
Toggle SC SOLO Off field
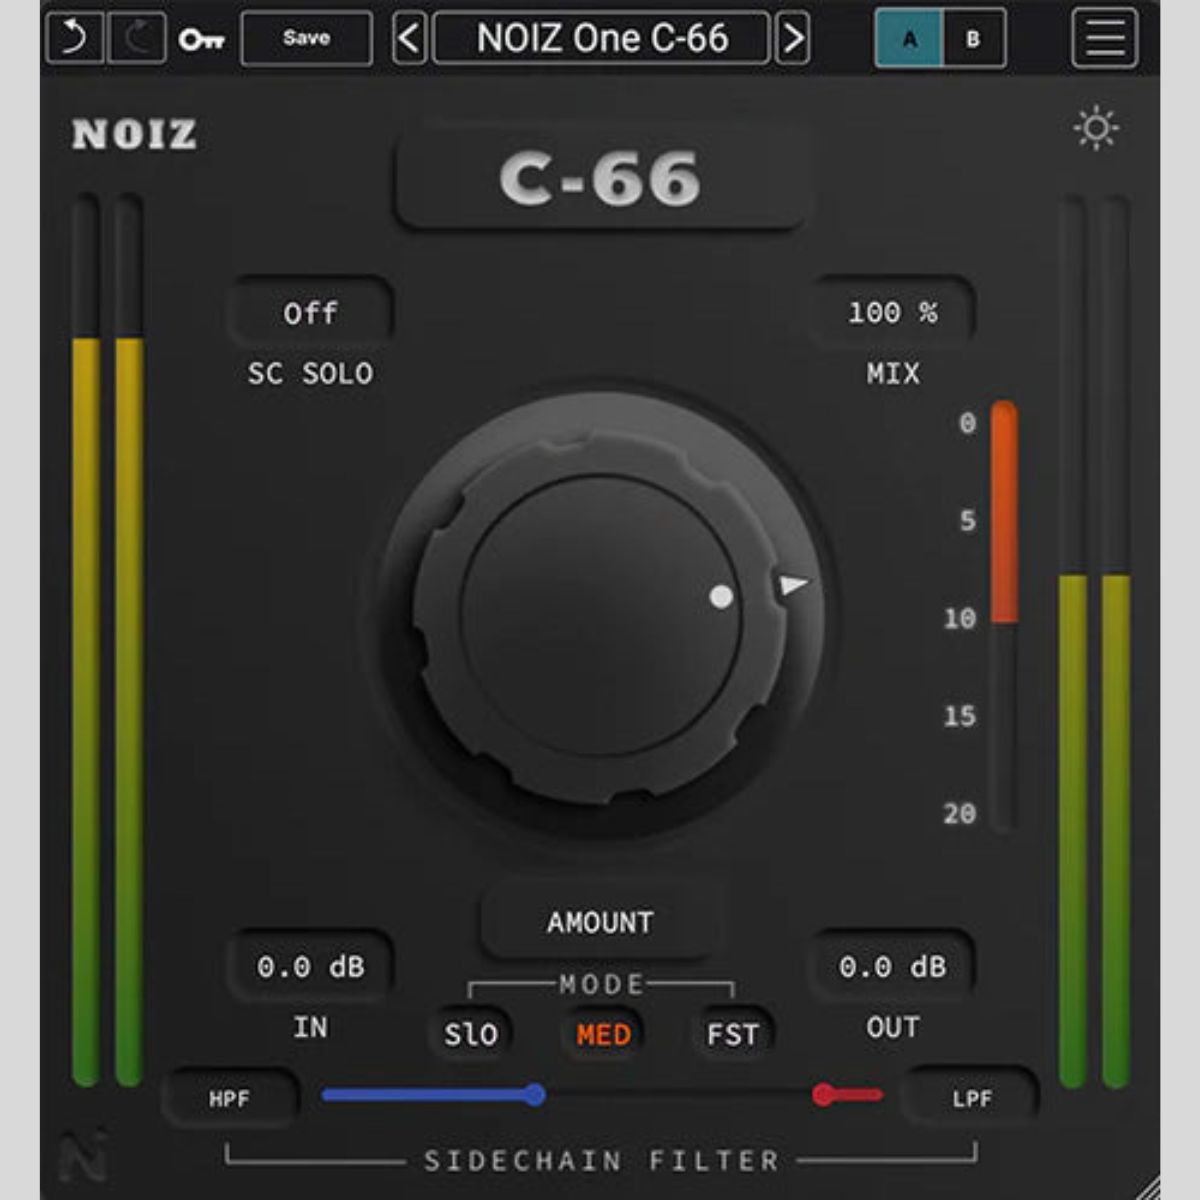pyautogui.click(x=310, y=313)
